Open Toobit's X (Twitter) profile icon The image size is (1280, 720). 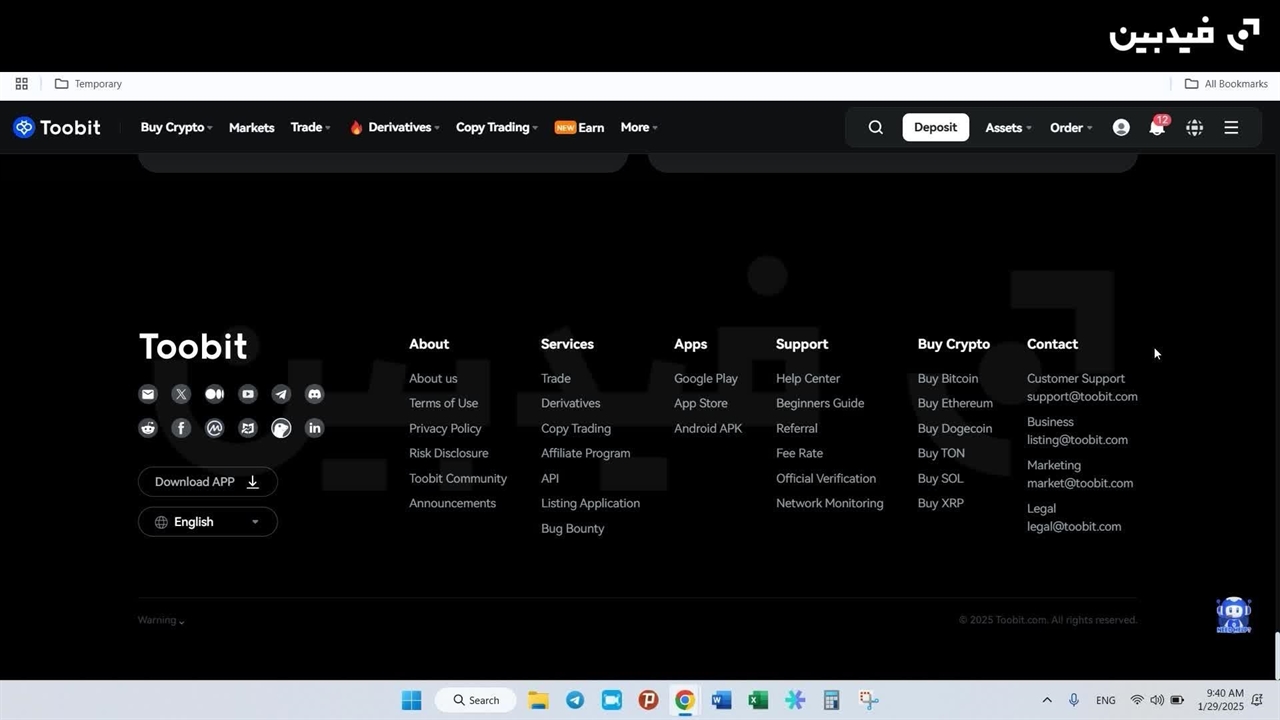(x=181, y=395)
